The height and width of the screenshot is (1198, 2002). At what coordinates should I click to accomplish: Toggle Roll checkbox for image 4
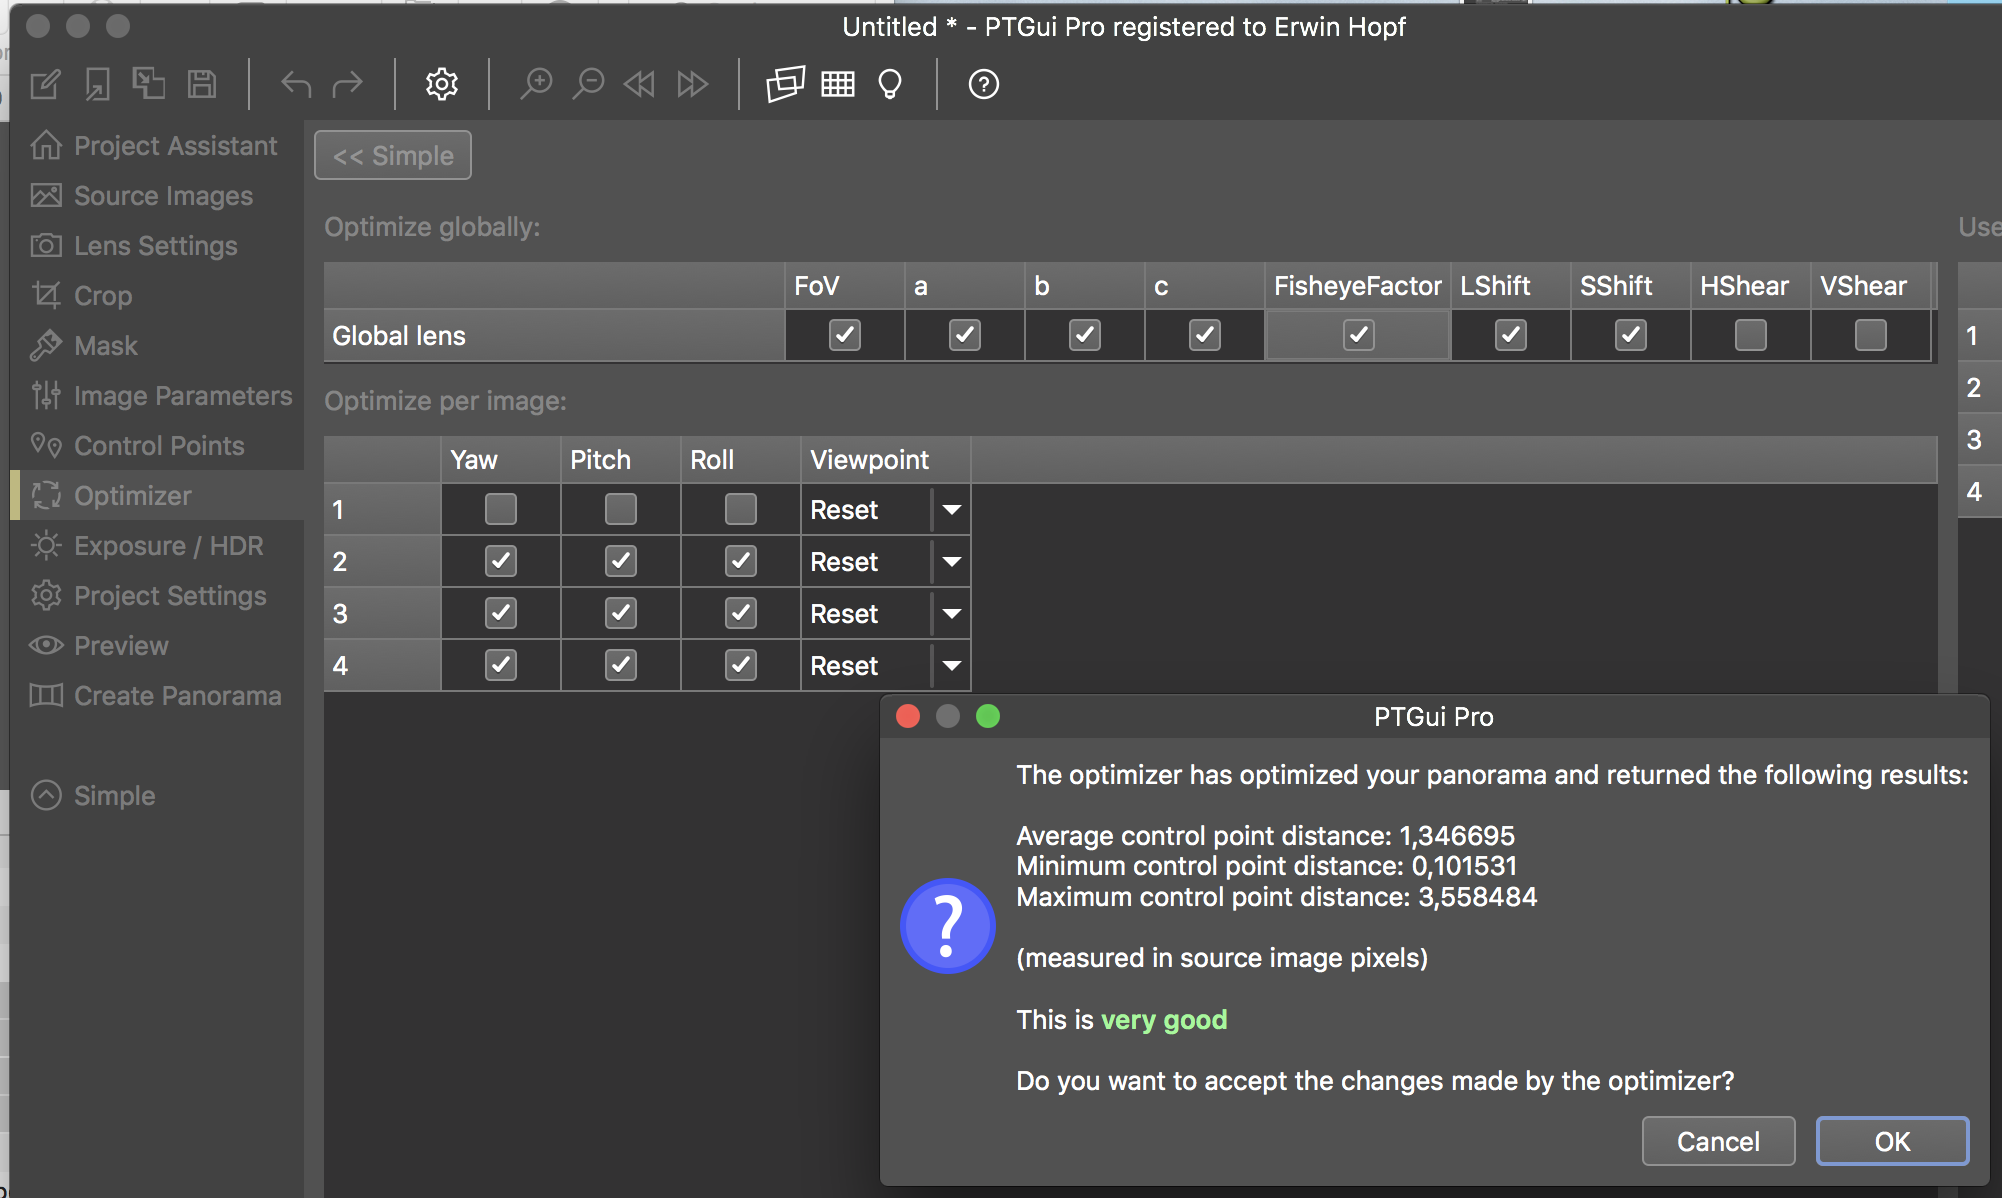click(741, 665)
